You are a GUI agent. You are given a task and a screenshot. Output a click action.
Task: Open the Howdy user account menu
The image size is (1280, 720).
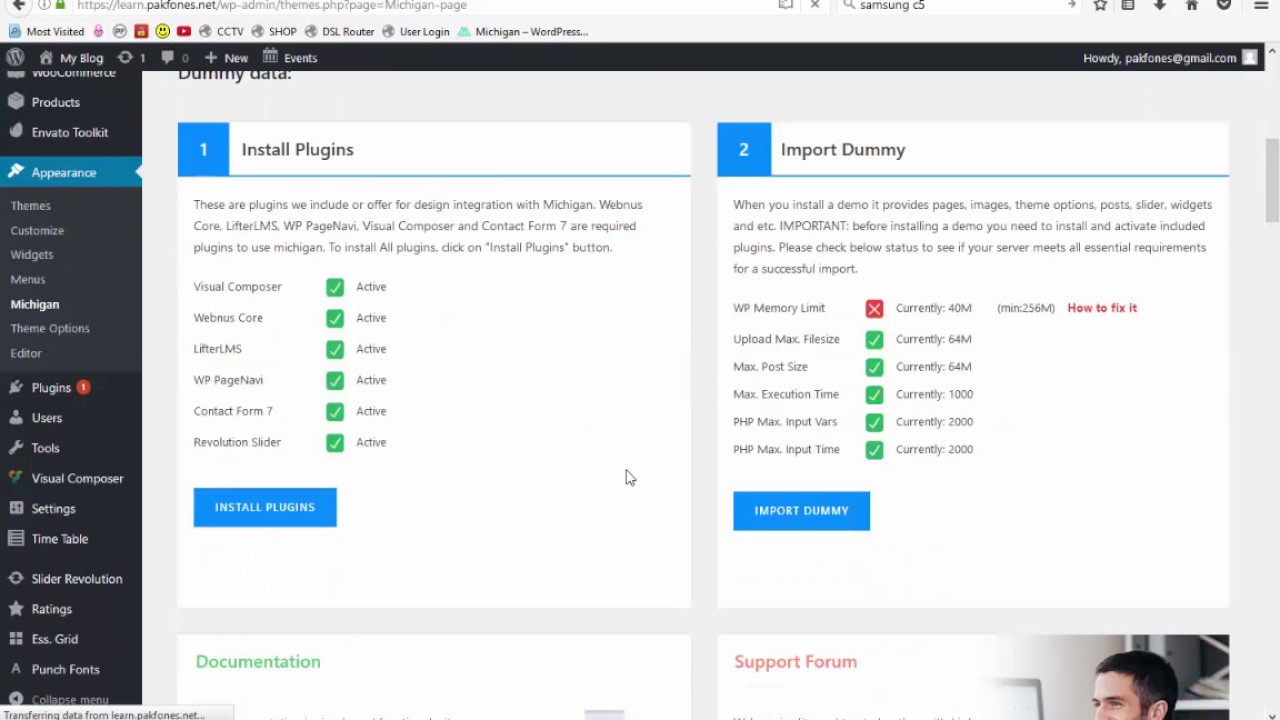[x=1170, y=58]
